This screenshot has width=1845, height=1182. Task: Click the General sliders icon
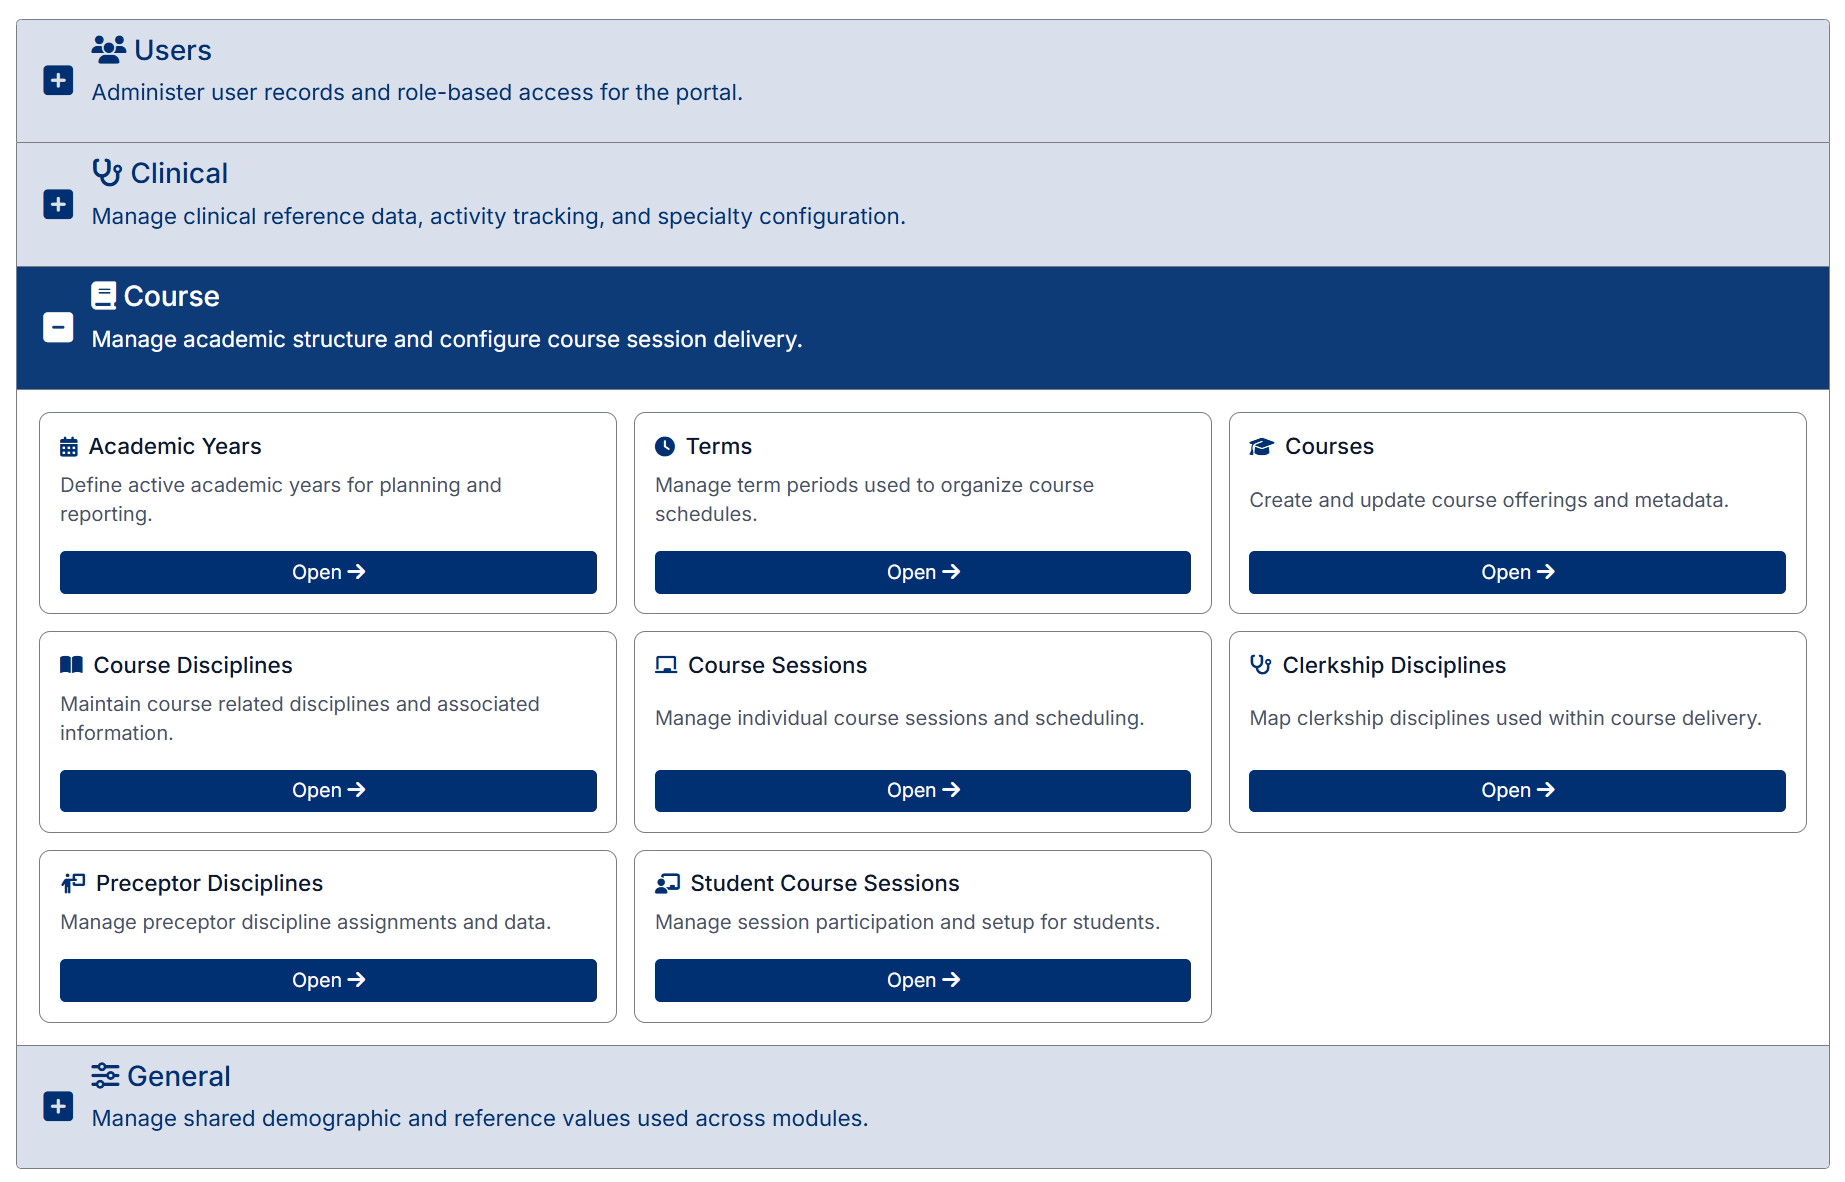(105, 1075)
